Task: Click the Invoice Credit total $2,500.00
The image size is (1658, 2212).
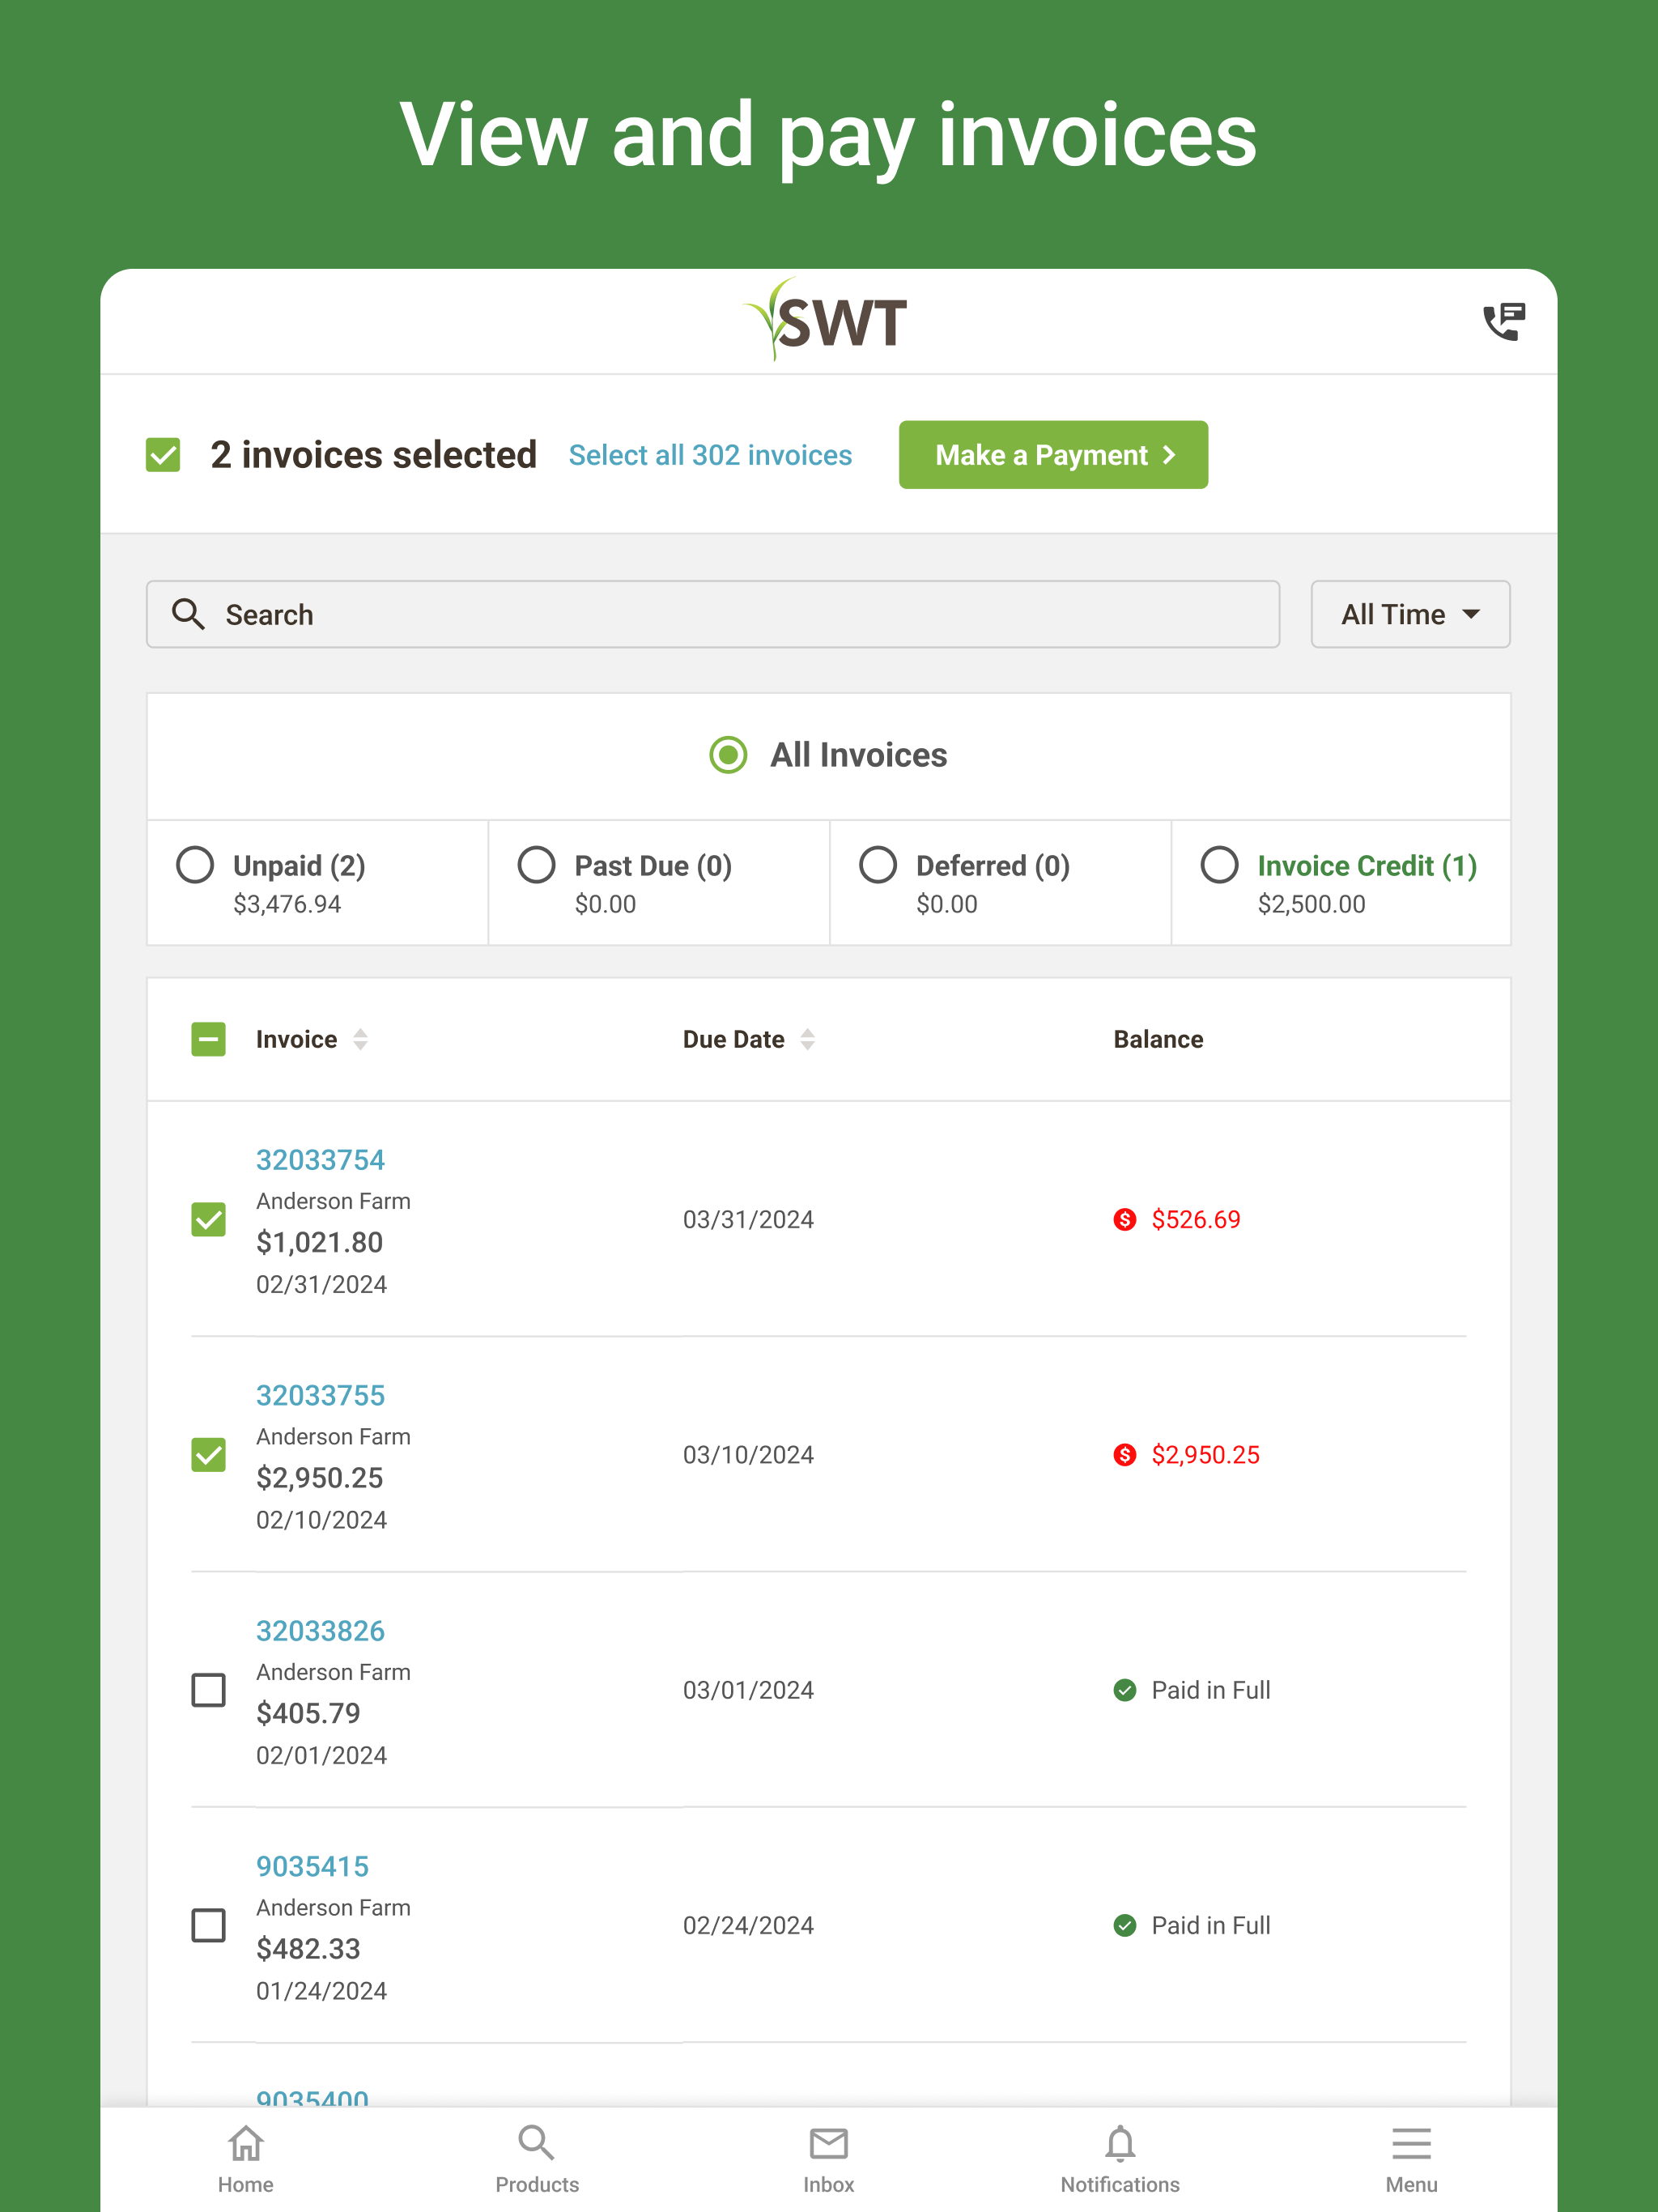Action: [x=1311, y=904]
